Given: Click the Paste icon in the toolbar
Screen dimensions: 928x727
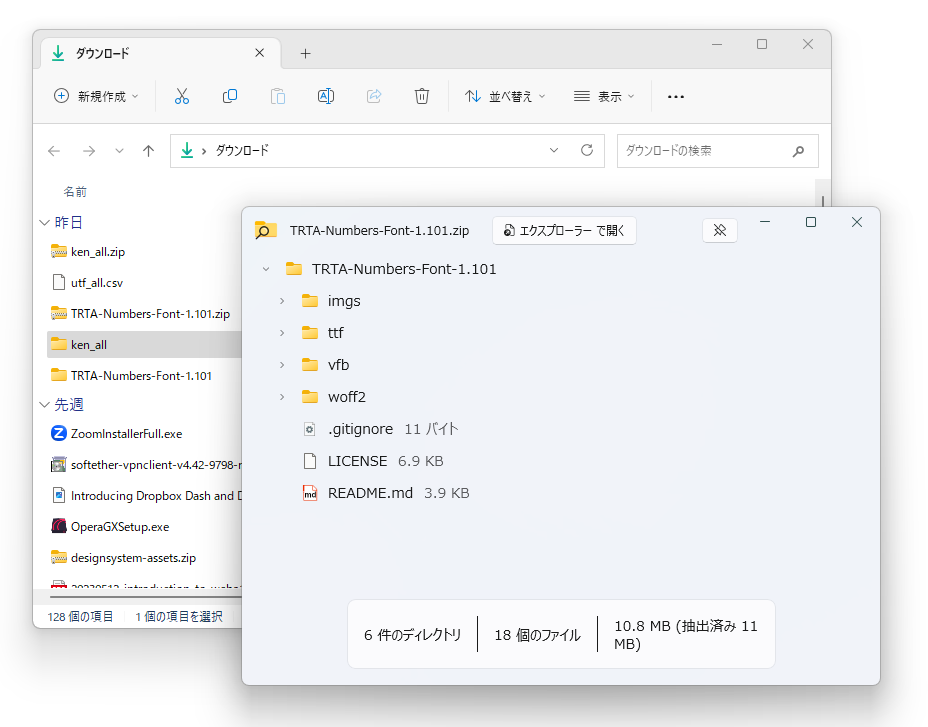Looking at the screenshot, I should pos(278,96).
